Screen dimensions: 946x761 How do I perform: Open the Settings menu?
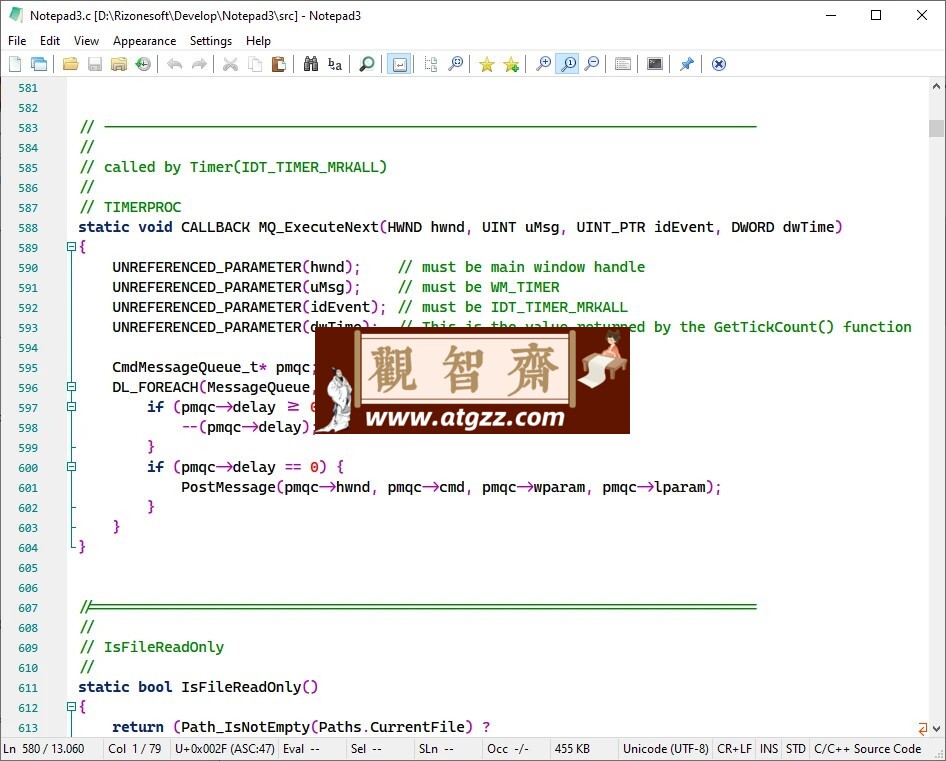tap(211, 40)
